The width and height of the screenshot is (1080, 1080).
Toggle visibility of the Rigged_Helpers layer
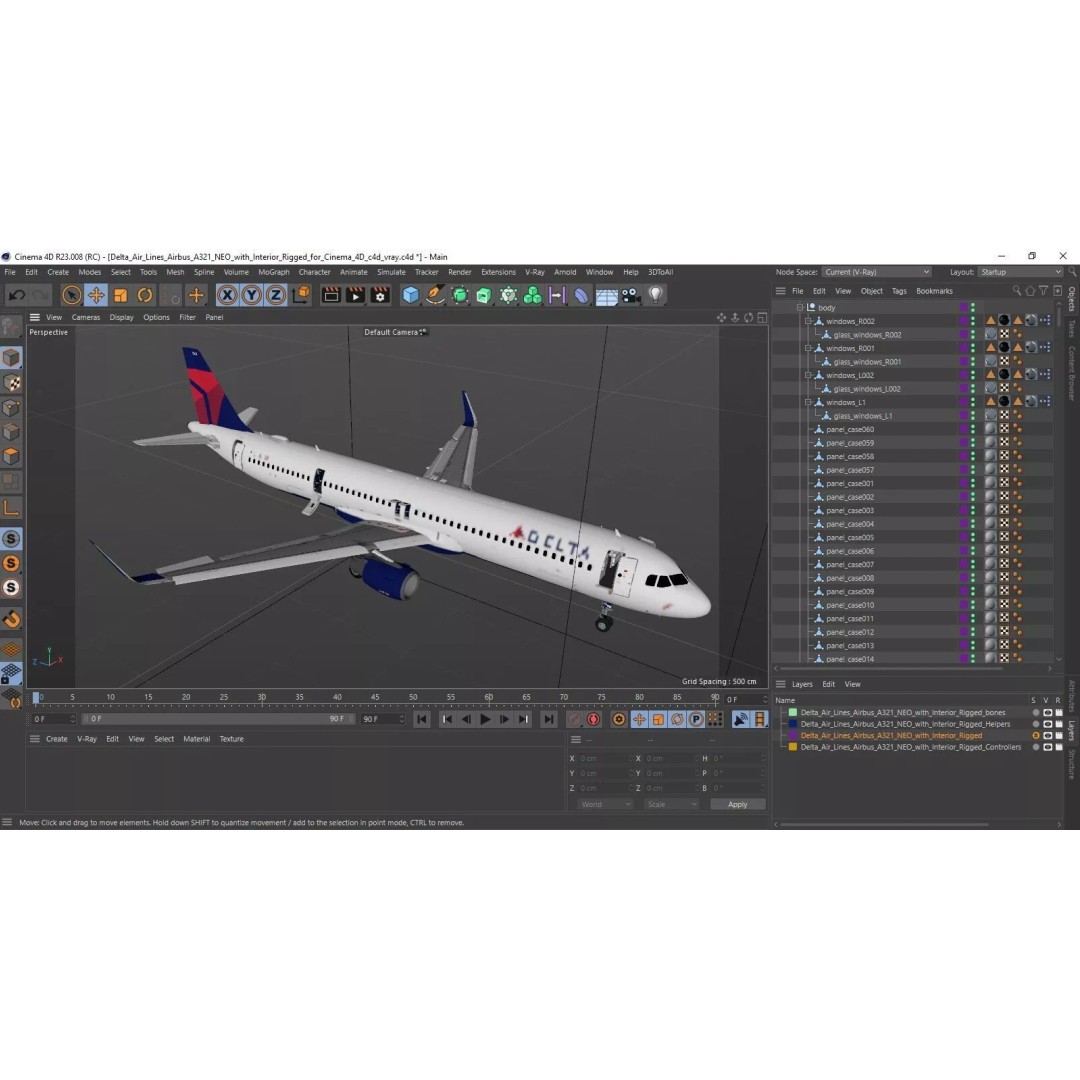point(1047,725)
